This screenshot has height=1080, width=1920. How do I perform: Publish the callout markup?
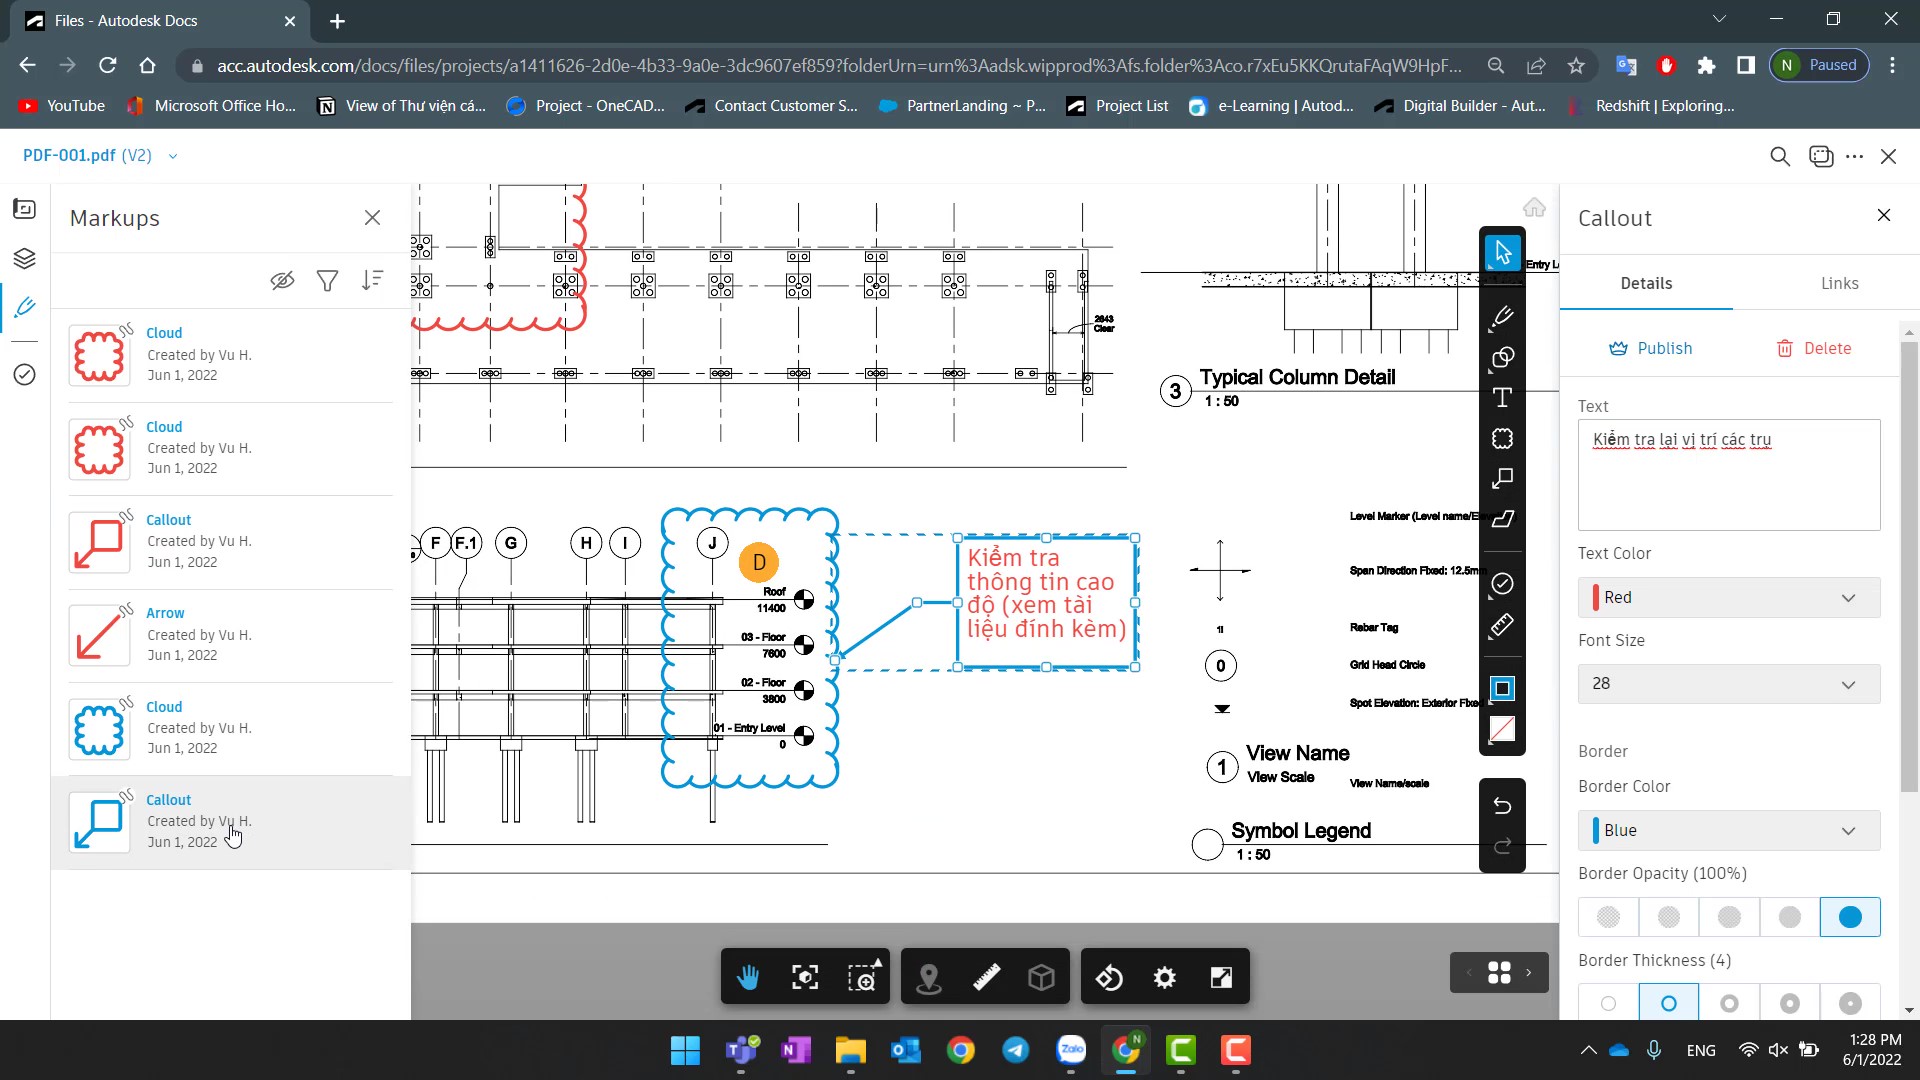tap(1651, 348)
